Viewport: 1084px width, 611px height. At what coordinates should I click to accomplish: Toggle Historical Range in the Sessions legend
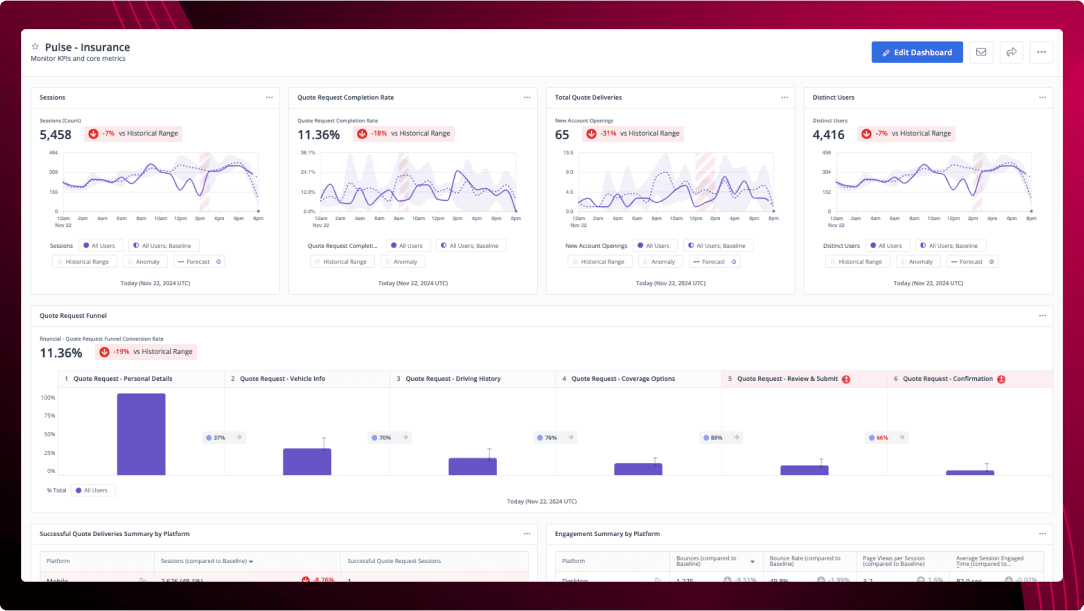[85, 261]
